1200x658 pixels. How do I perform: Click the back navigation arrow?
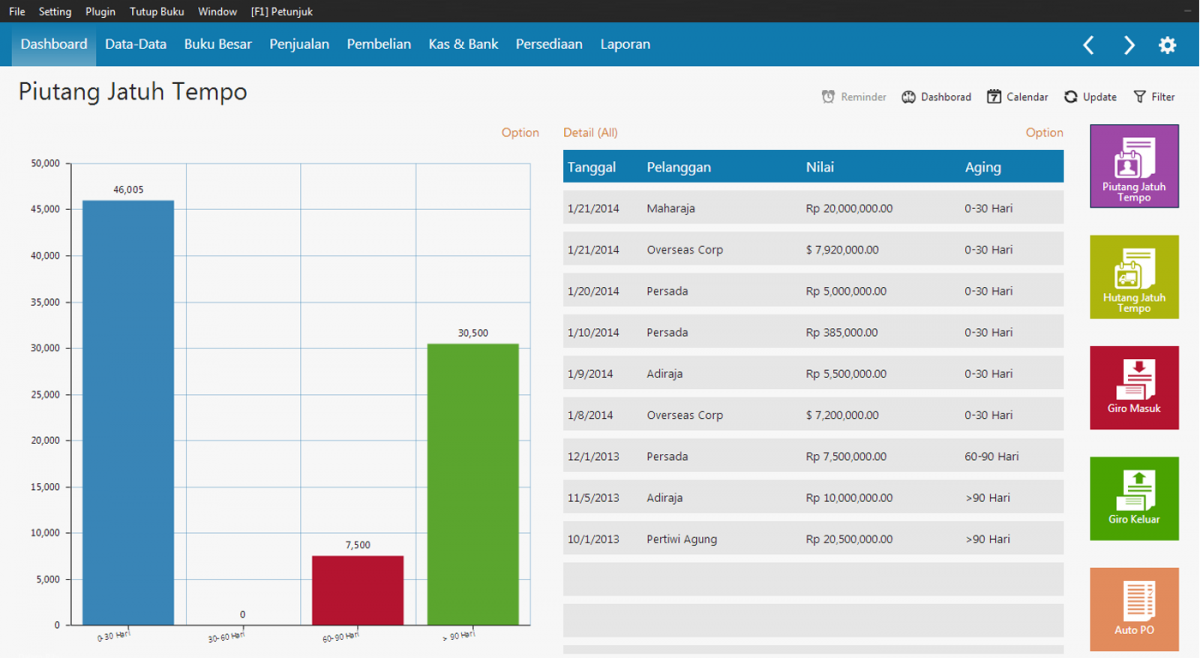(x=1089, y=44)
